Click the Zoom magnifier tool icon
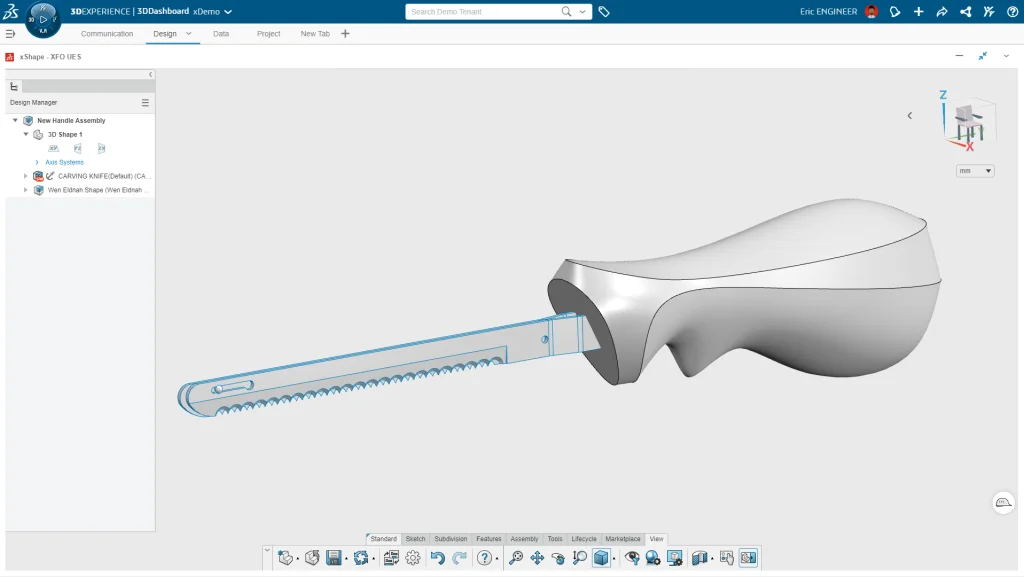 click(x=516, y=558)
